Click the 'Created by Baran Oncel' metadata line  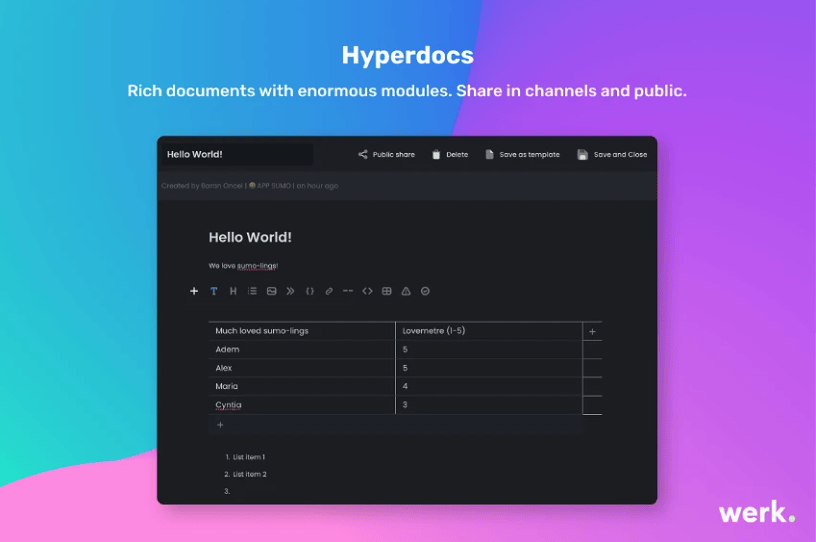(x=250, y=186)
